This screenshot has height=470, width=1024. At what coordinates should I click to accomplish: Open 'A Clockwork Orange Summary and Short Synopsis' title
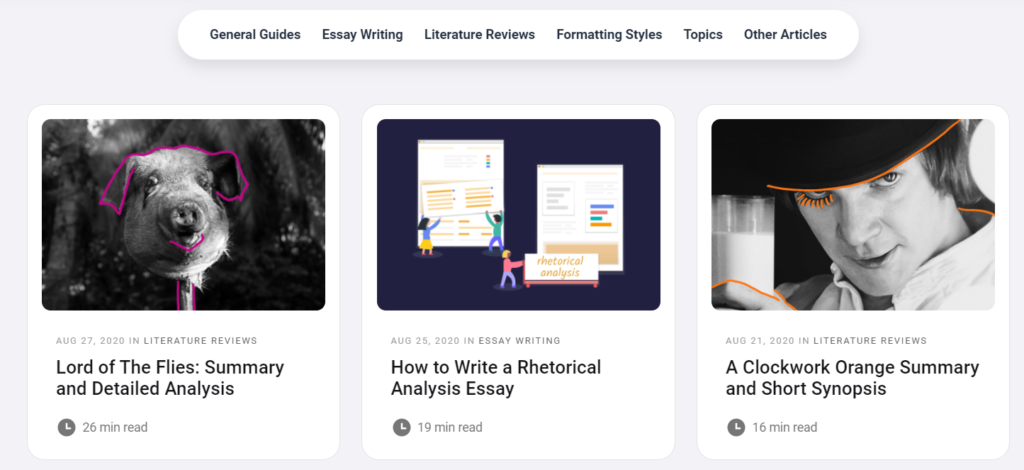pos(852,378)
